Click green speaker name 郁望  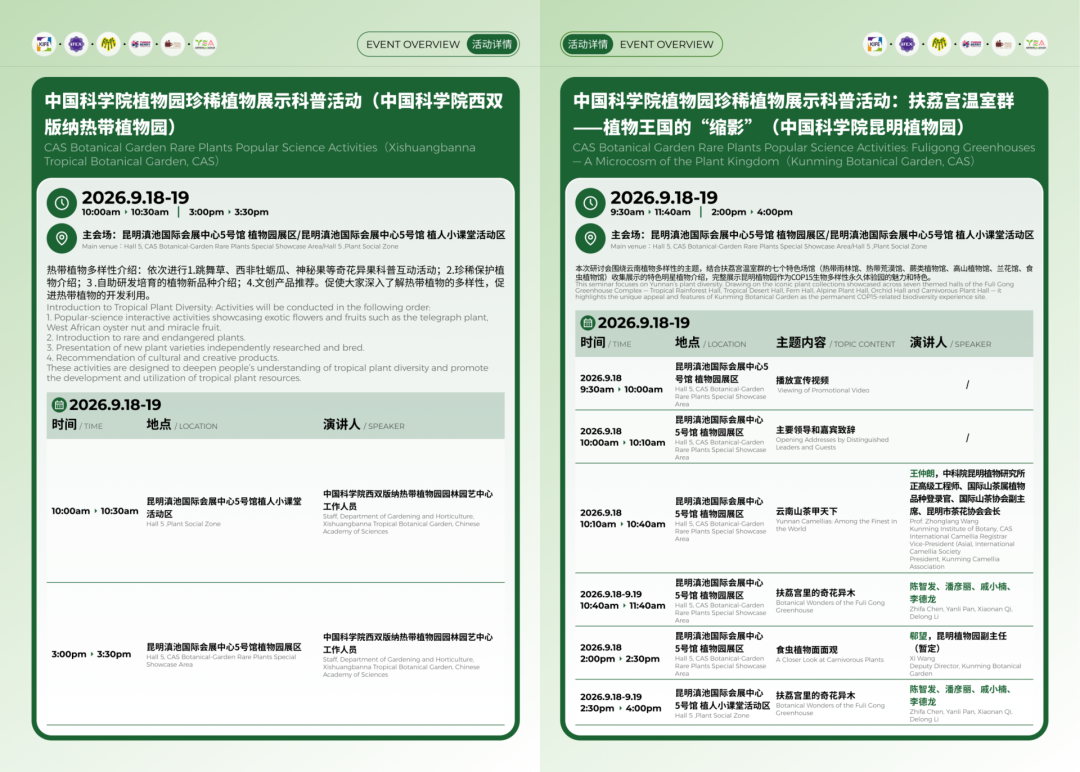tap(918, 636)
